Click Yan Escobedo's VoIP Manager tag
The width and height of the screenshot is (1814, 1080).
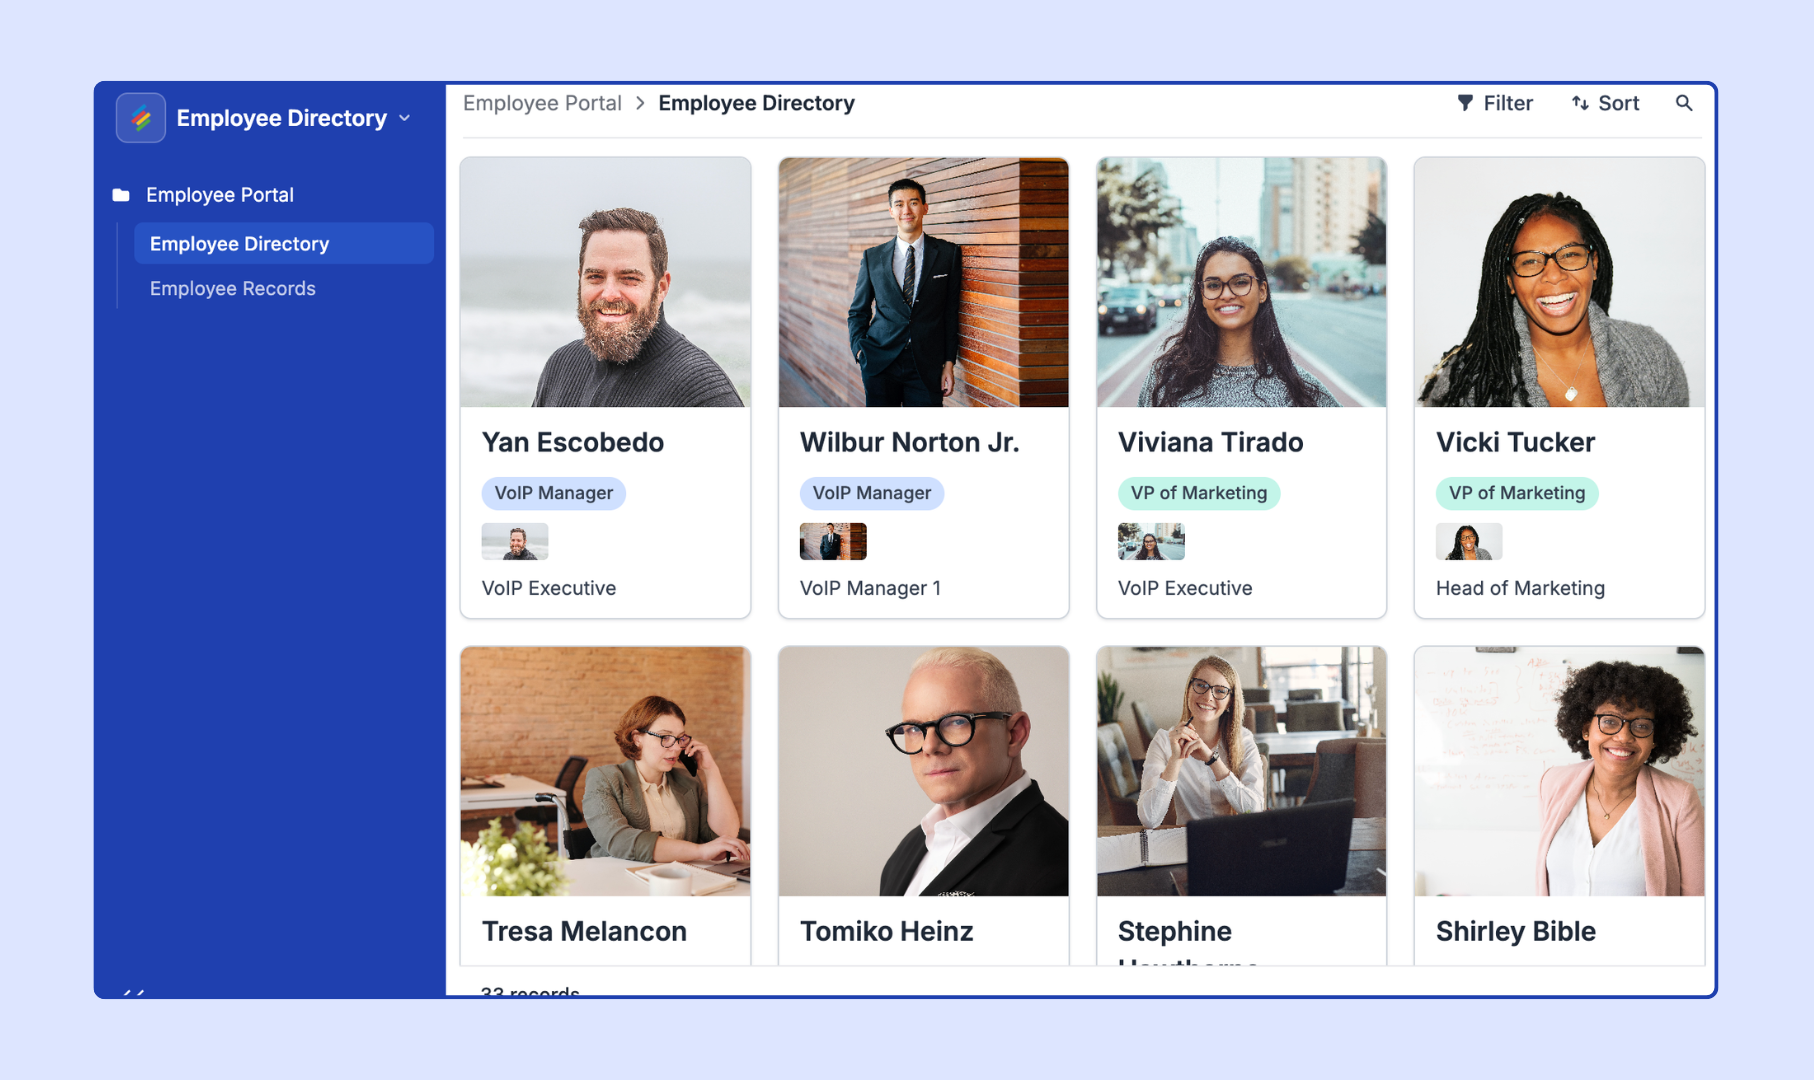pos(554,493)
